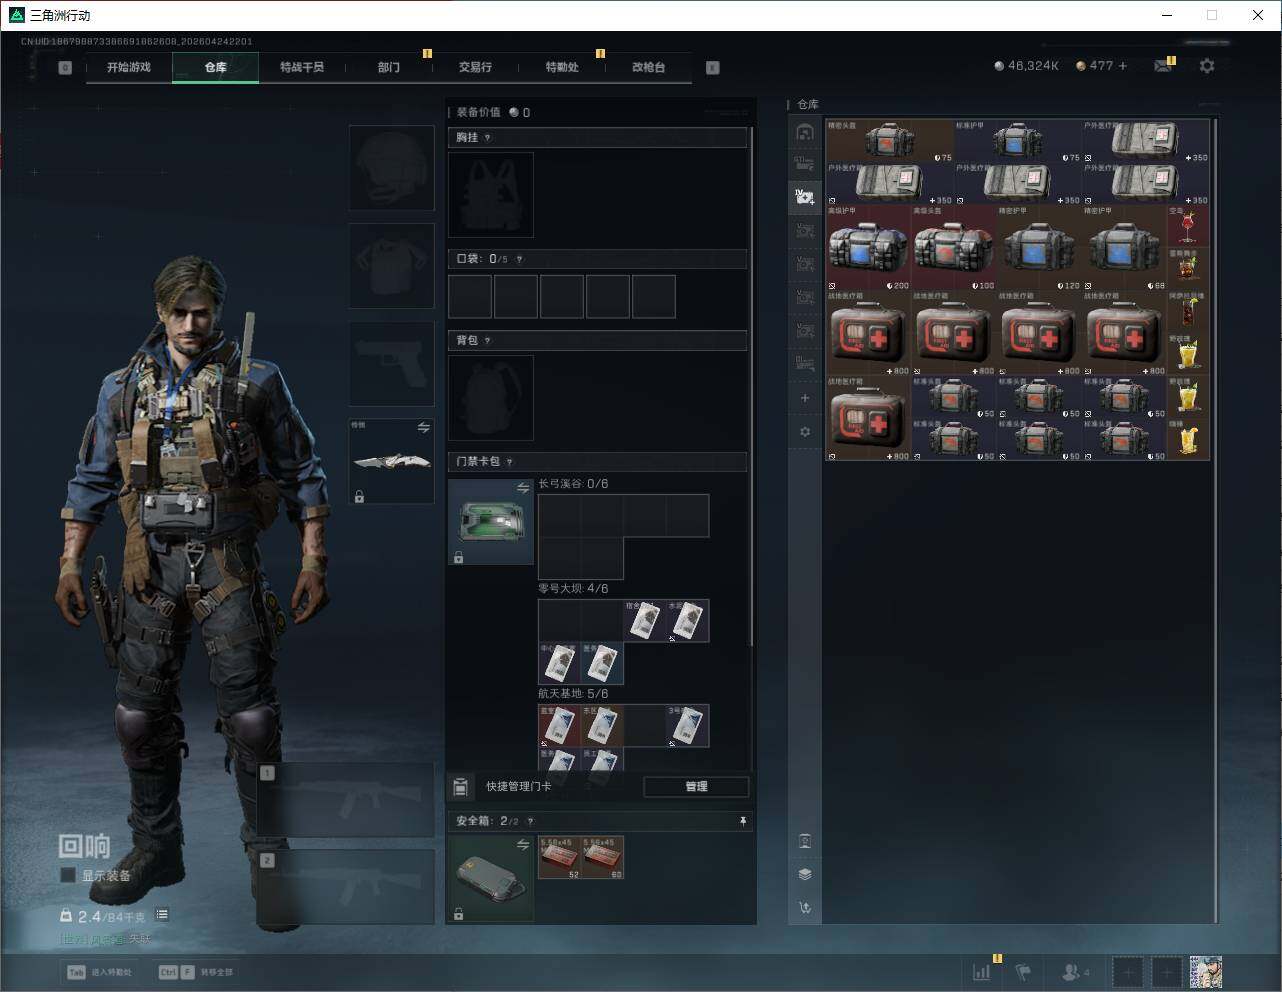Open the mail inbox icon
Image resolution: width=1282 pixels, height=992 pixels.
[1162, 66]
